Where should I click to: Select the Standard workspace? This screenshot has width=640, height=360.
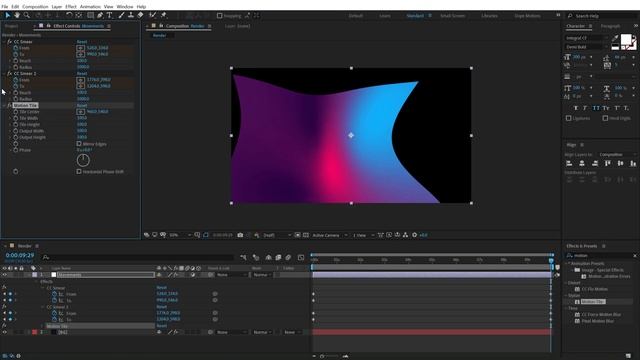coord(415,16)
